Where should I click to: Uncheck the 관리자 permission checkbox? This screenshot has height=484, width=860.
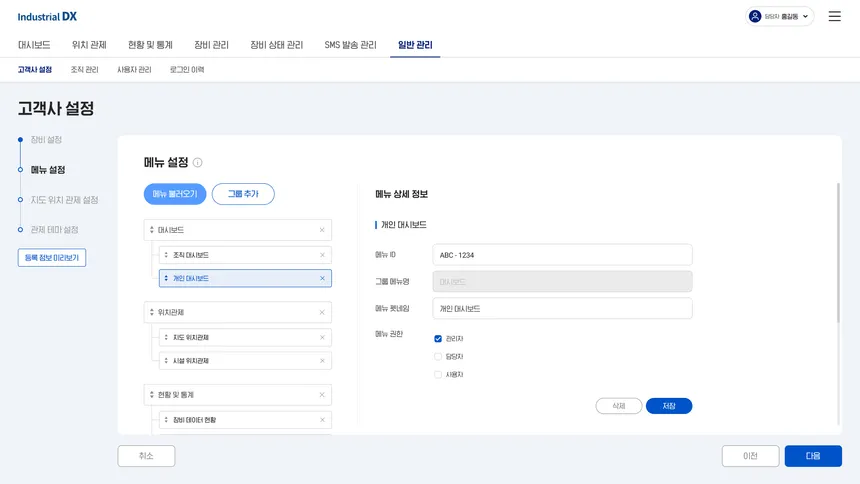coord(438,339)
